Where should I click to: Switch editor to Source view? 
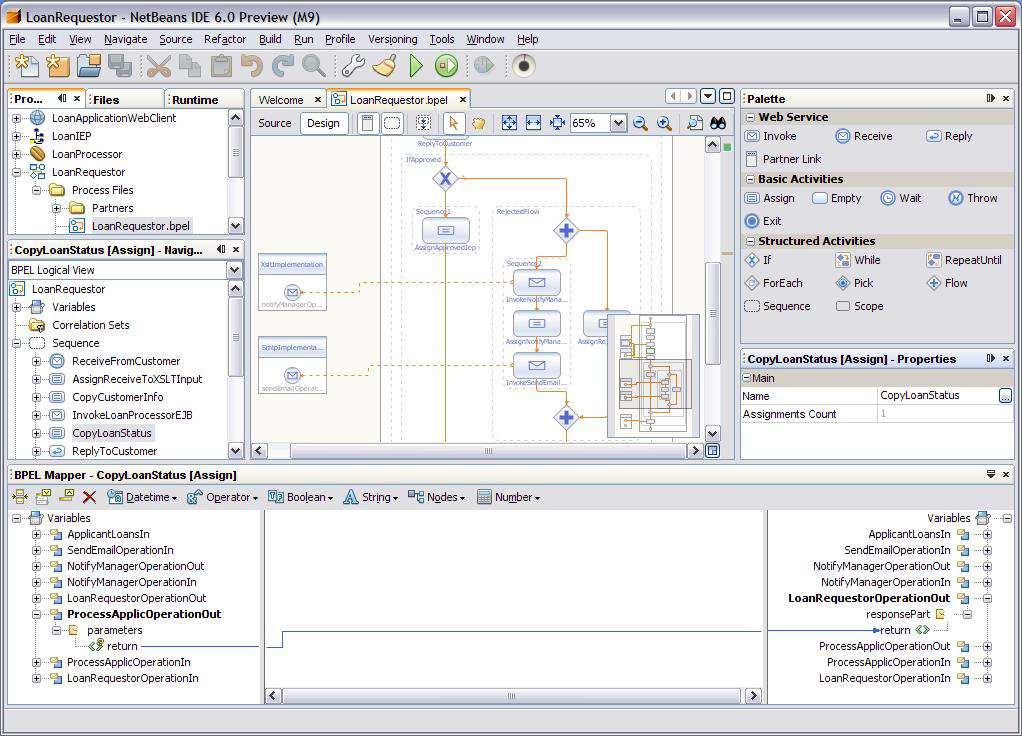coord(274,123)
